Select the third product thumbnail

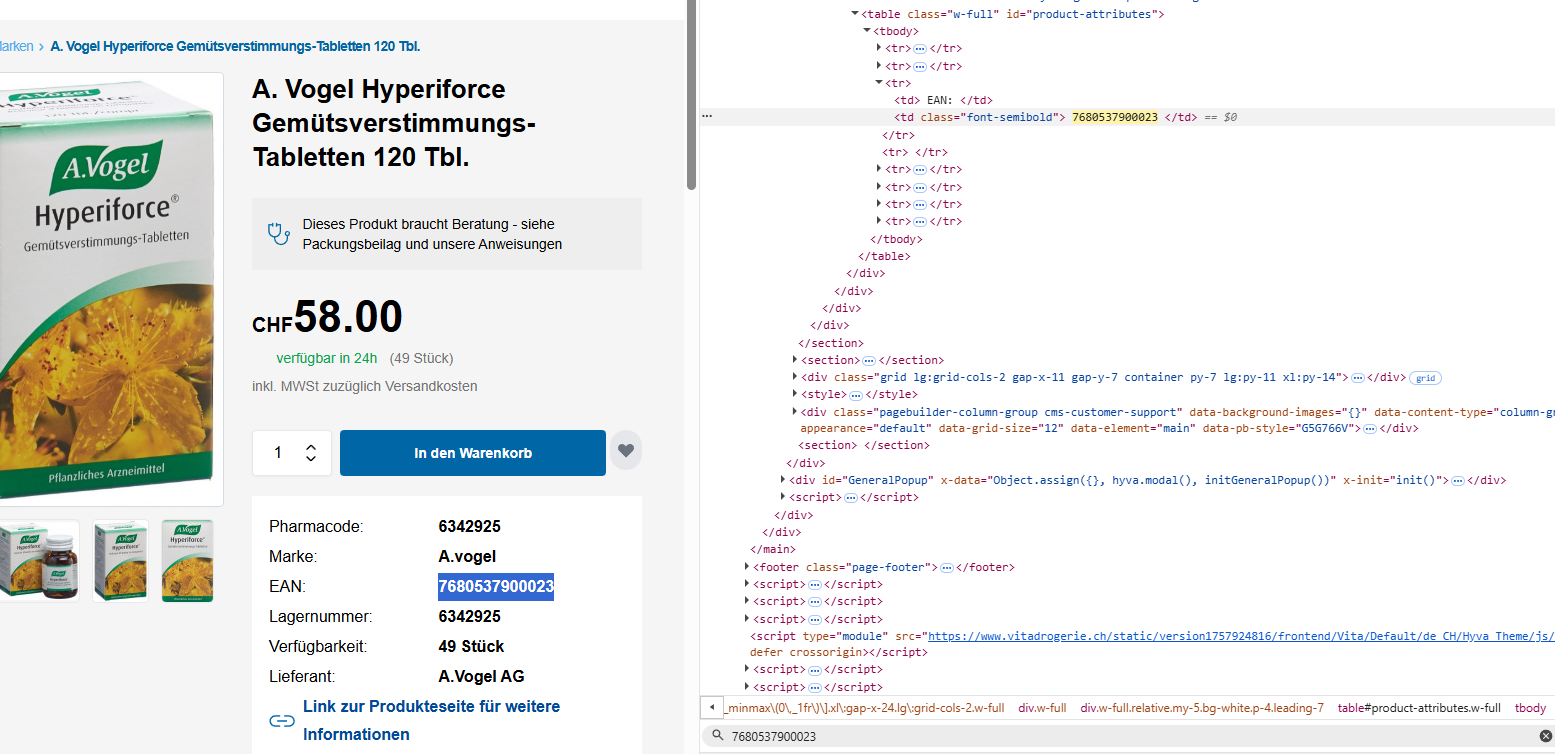tap(187, 560)
